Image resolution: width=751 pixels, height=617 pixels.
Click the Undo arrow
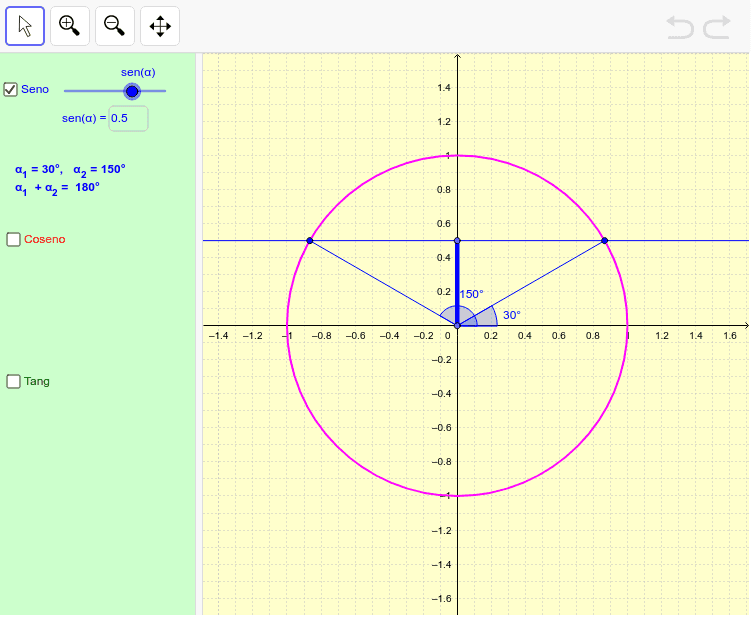[x=680, y=27]
